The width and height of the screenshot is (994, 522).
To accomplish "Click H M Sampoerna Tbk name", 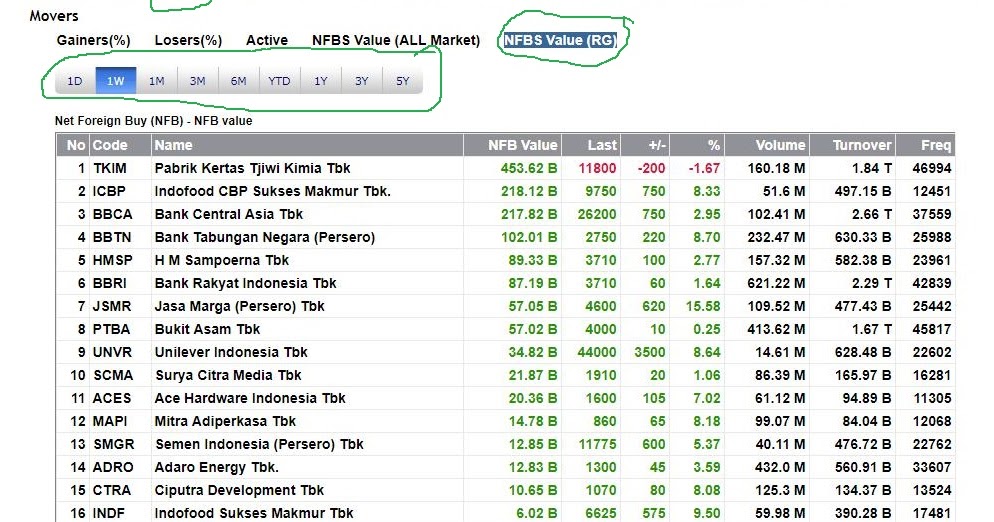I will (x=222, y=260).
